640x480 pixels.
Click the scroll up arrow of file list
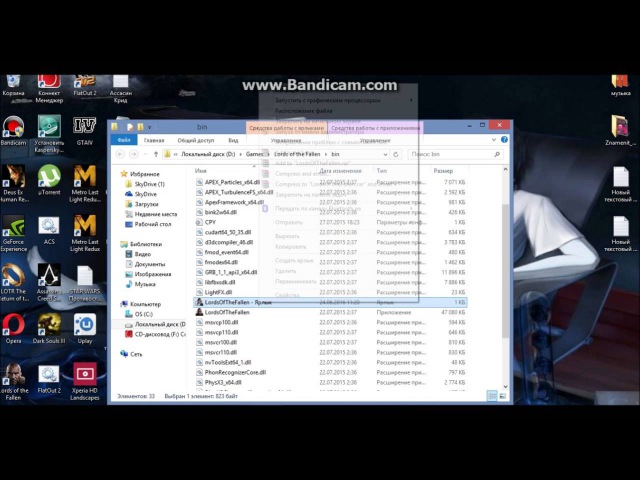click(x=505, y=169)
